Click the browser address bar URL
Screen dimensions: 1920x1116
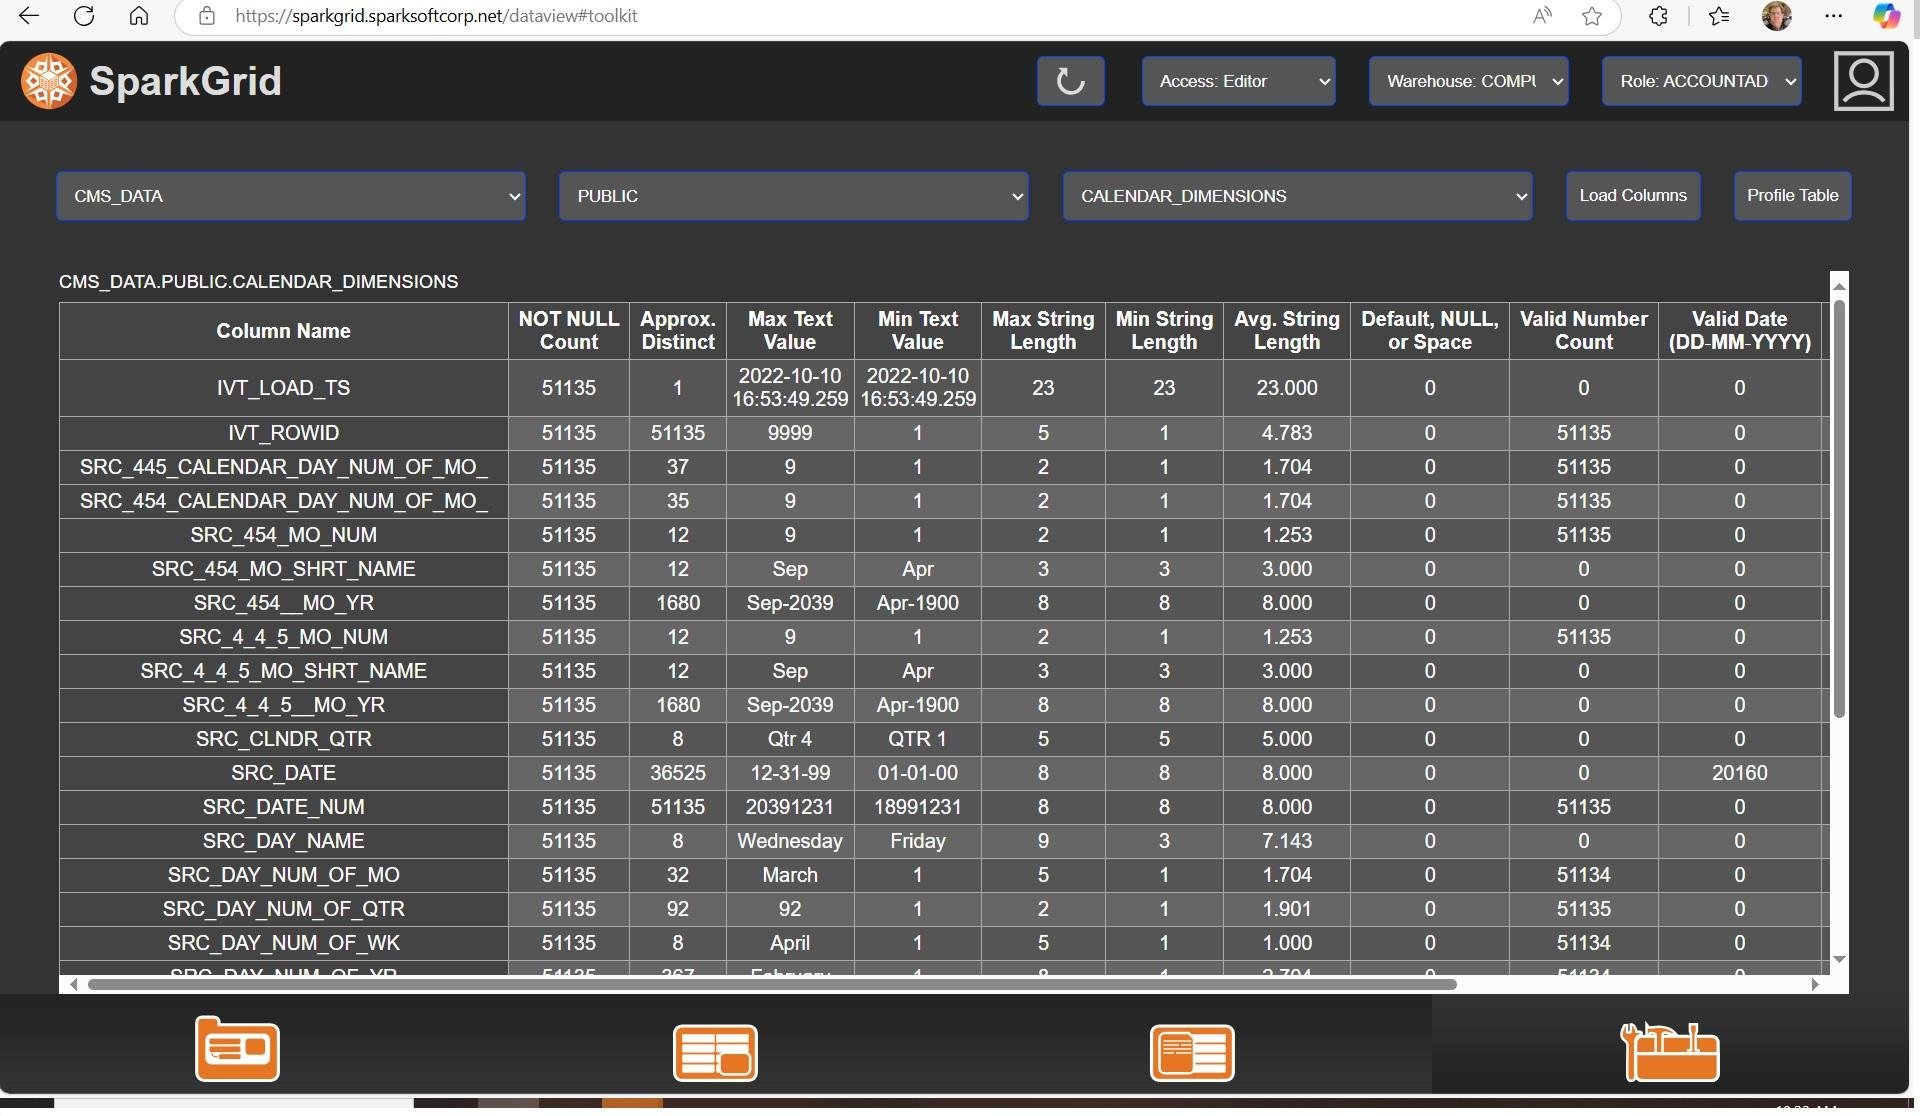(436, 16)
